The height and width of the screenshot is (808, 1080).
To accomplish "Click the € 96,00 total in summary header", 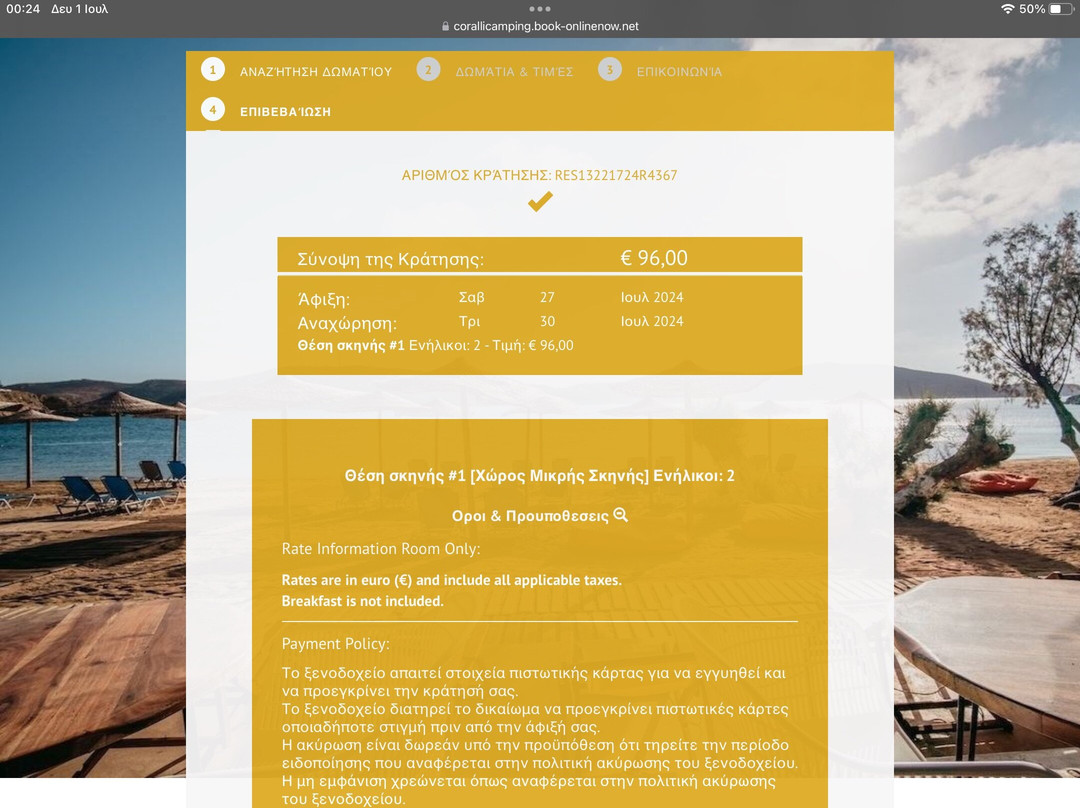I will click(654, 258).
